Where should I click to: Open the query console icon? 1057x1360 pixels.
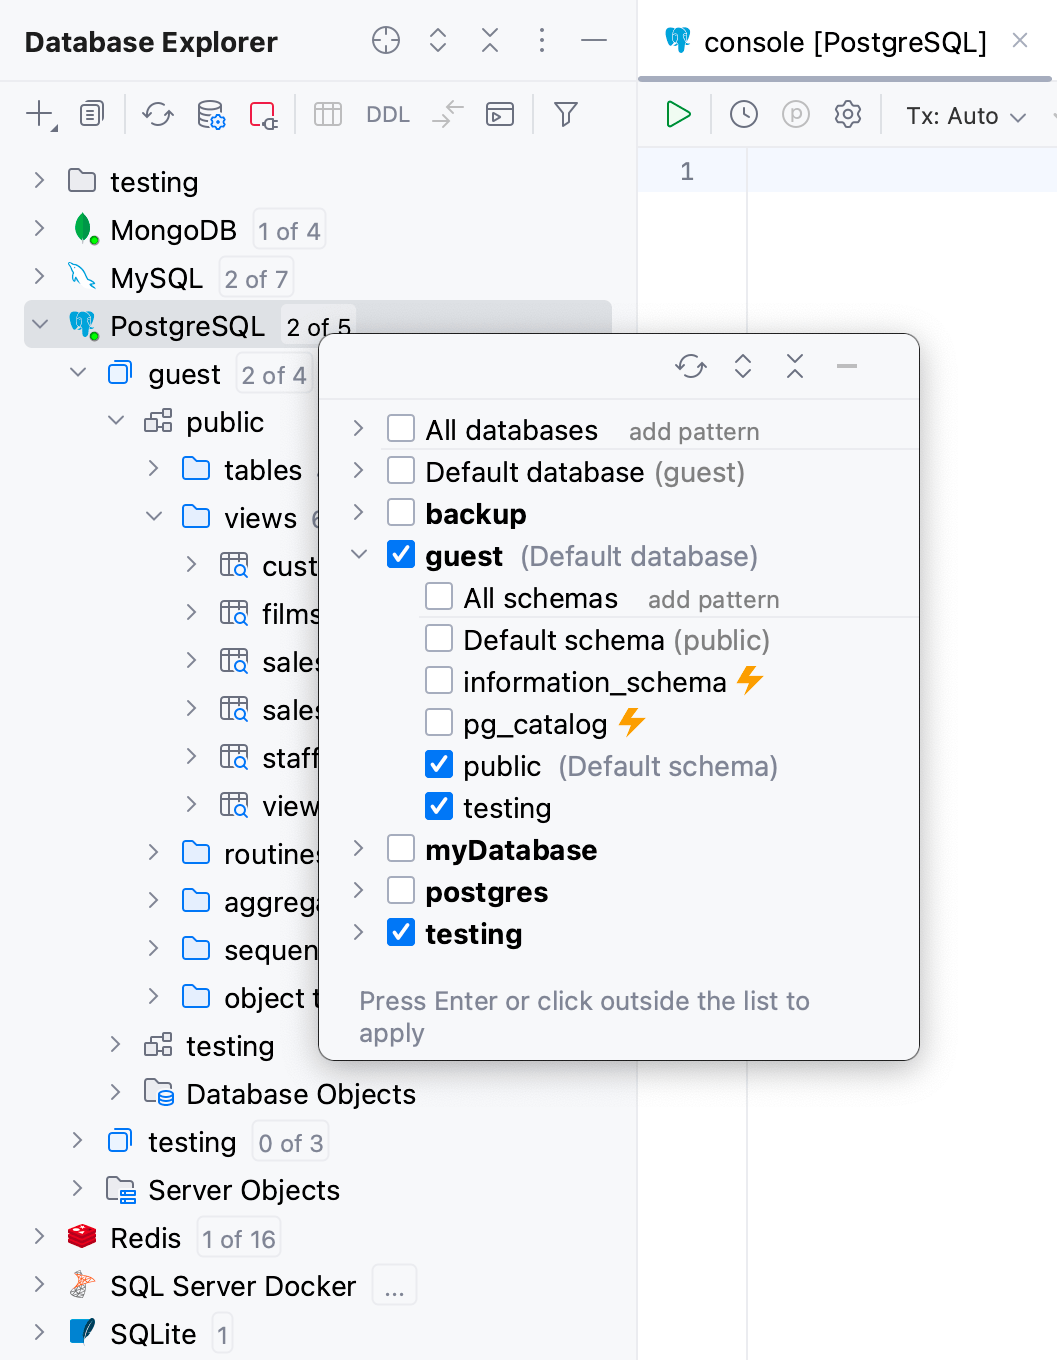click(500, 114)
